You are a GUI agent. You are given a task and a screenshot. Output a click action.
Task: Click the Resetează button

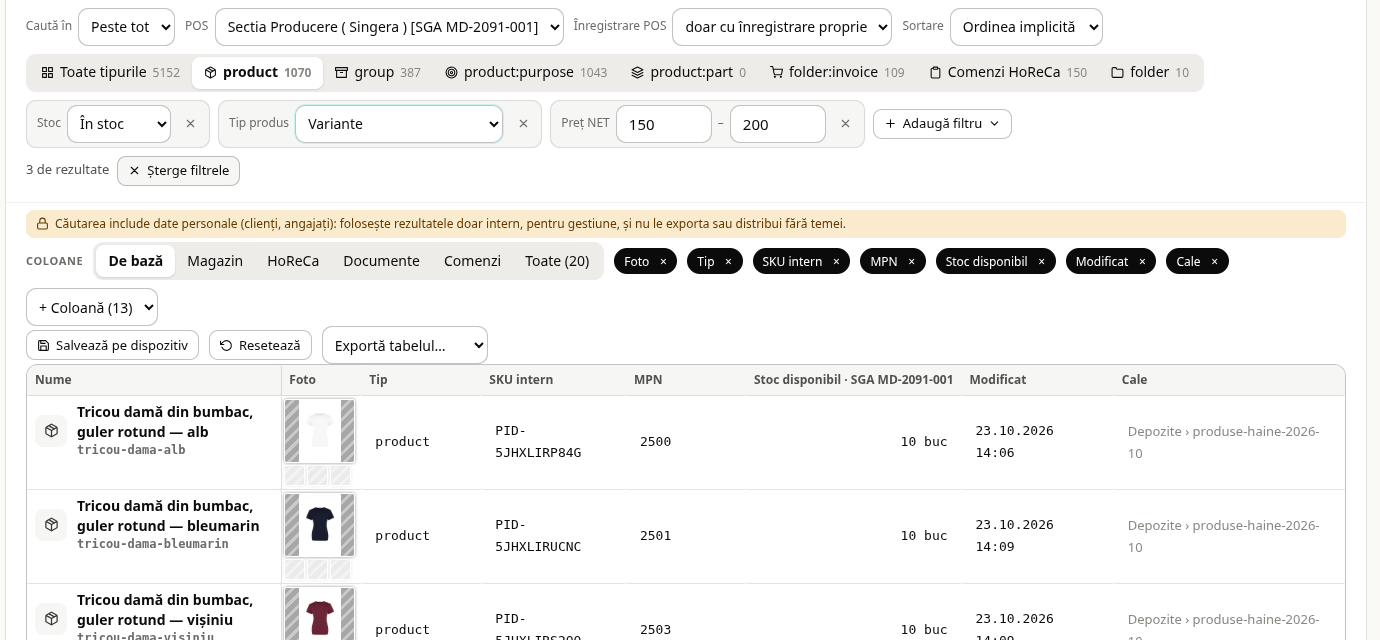point(260,345)
